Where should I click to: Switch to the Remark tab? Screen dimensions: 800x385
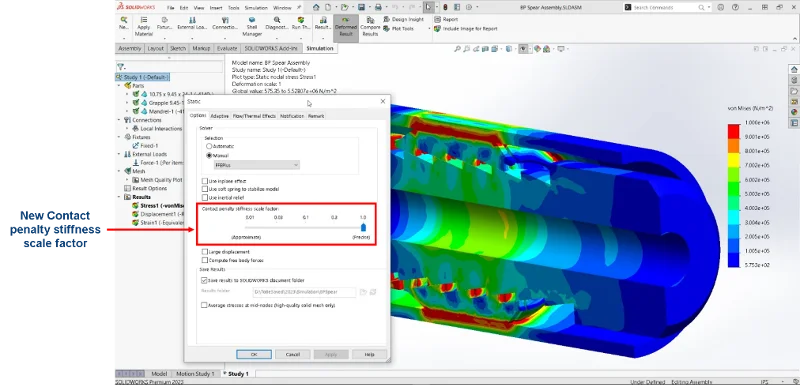pyautogui.click(x=316, y=116)
